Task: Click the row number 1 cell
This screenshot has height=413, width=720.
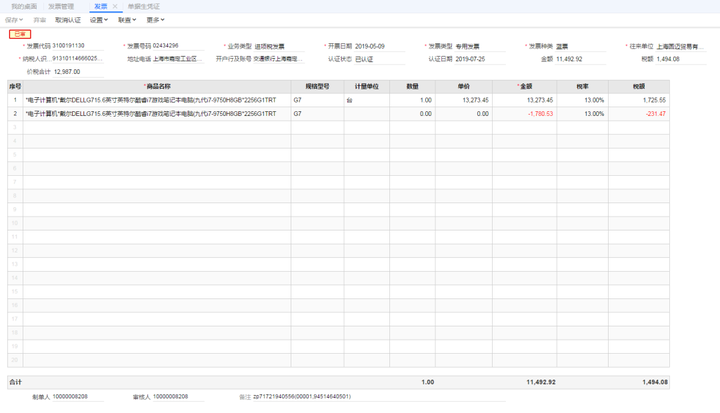Action: point(15,100)
